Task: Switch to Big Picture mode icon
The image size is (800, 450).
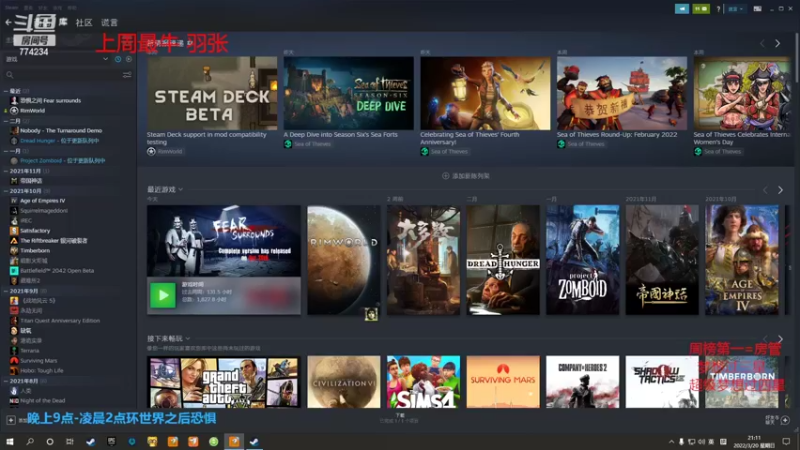Action: click(x=758, y=9)
